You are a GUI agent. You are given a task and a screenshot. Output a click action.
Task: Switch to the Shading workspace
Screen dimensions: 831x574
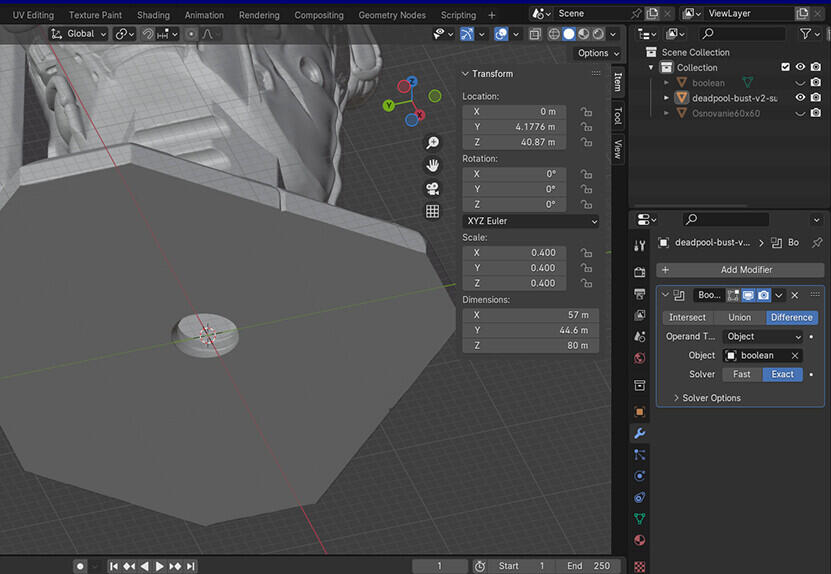pyautogui.click(x=153, y=15)
